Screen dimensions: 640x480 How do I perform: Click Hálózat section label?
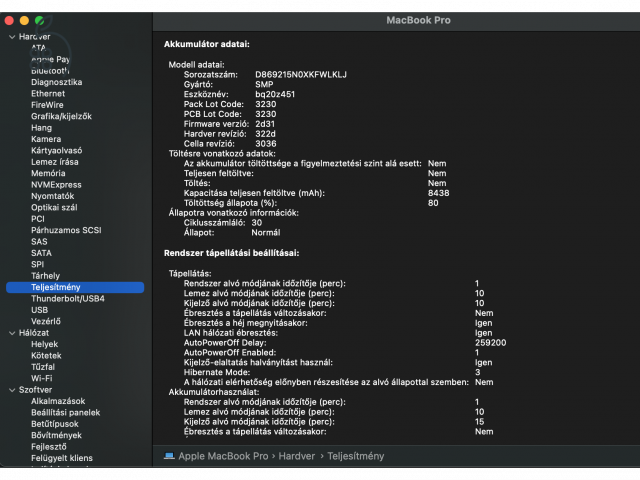(x=34, y=333)
